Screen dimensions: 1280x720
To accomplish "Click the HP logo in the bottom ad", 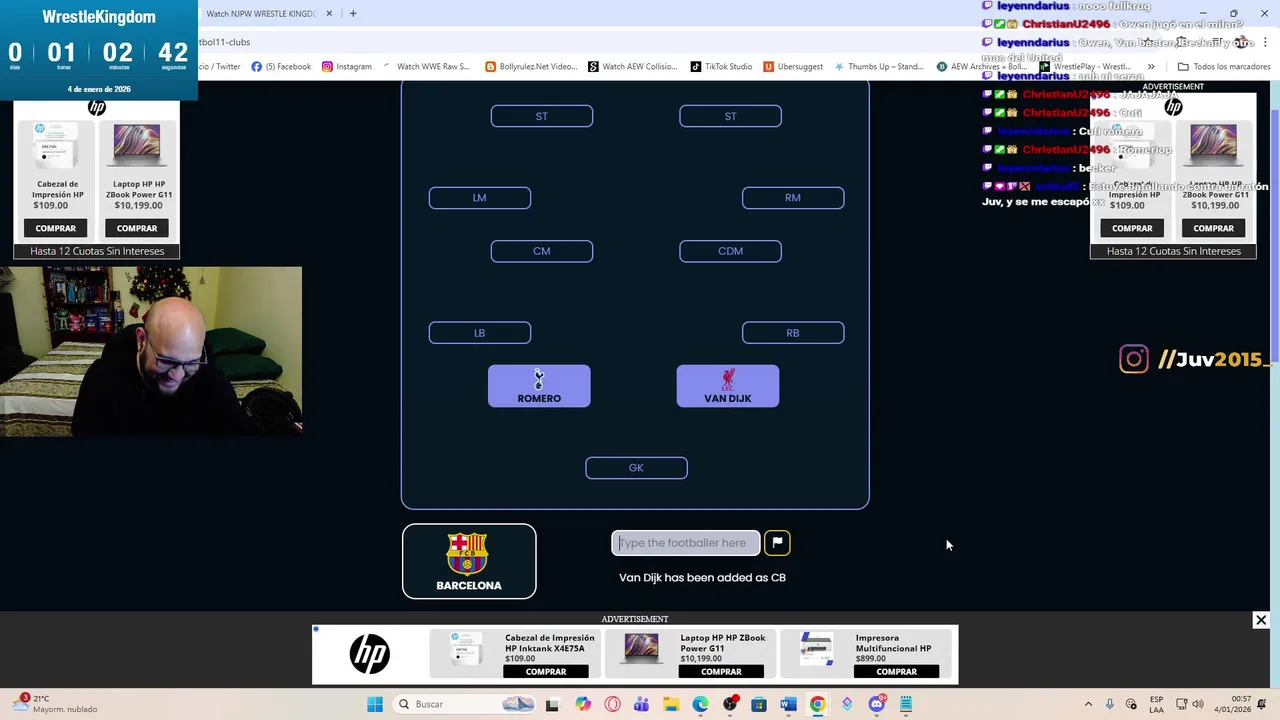I will [x=369, y=654].
